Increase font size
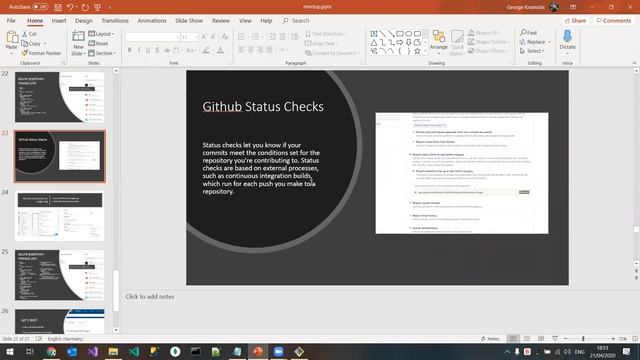Viewport: 640px width, 360px height. (204, 37)
